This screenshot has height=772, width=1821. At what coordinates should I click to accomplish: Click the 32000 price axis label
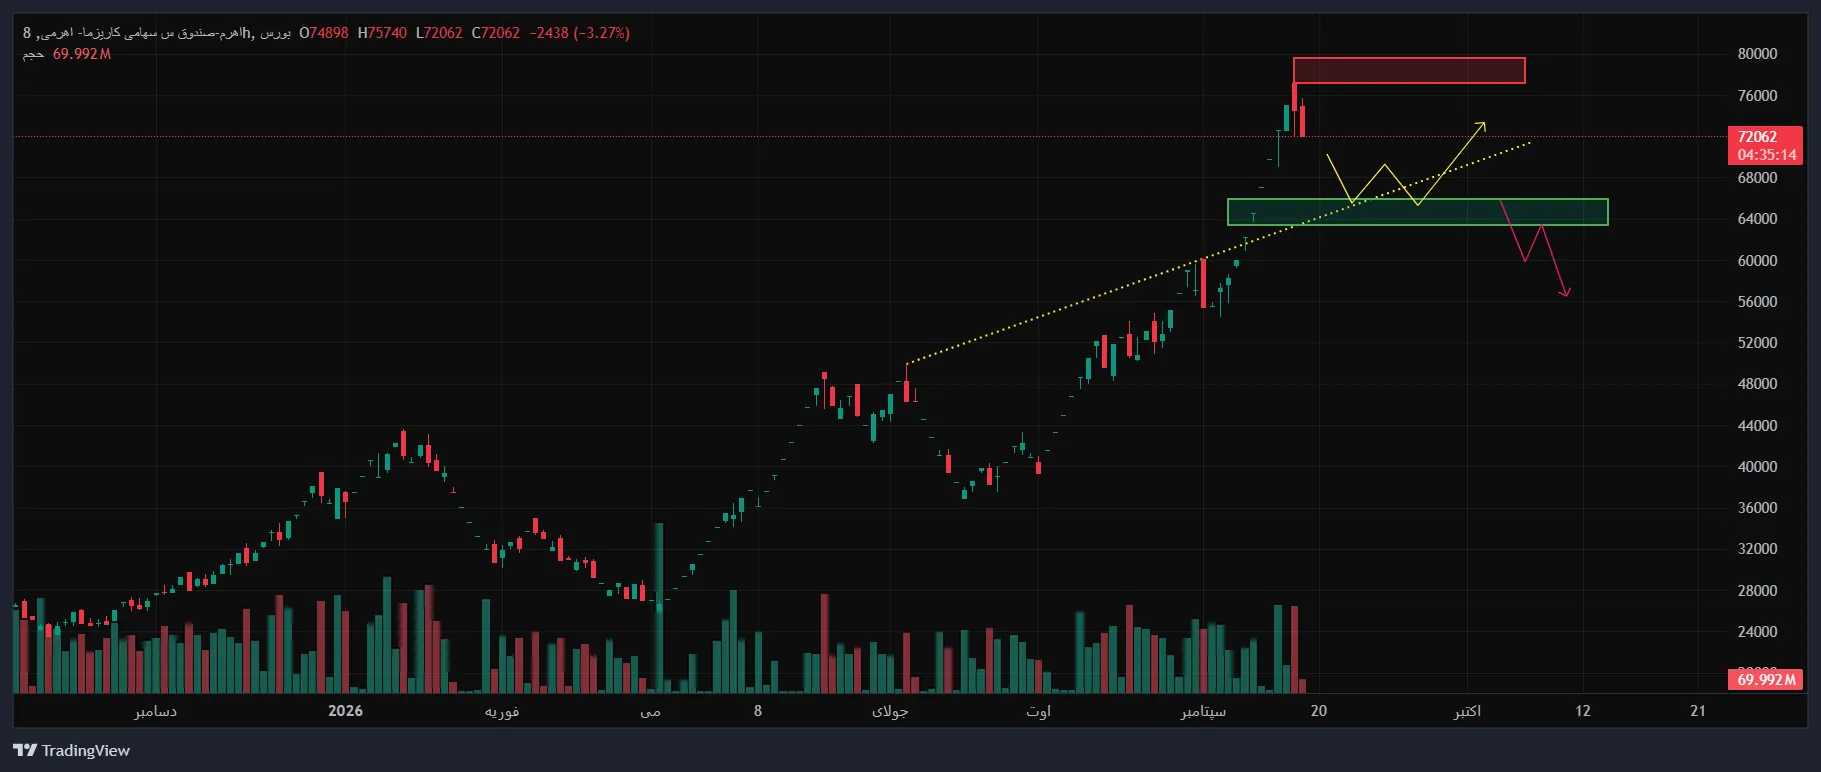[1757, 549]
